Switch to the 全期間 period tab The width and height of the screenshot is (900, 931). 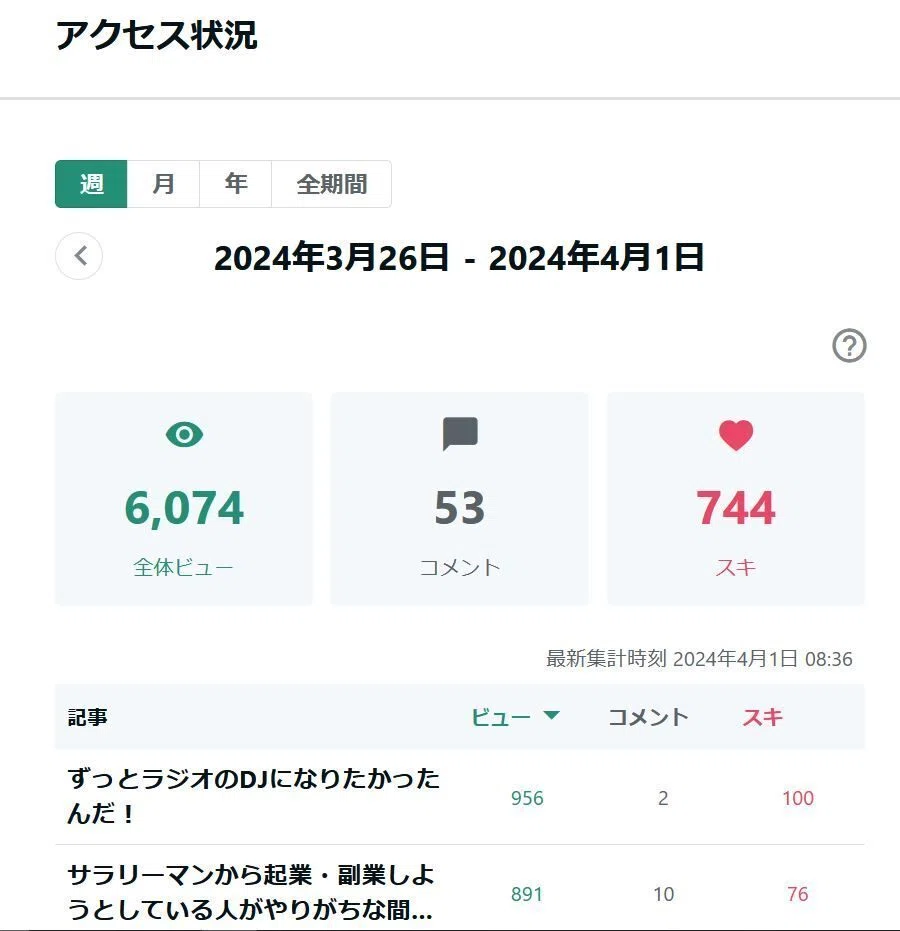click(331, 184)
